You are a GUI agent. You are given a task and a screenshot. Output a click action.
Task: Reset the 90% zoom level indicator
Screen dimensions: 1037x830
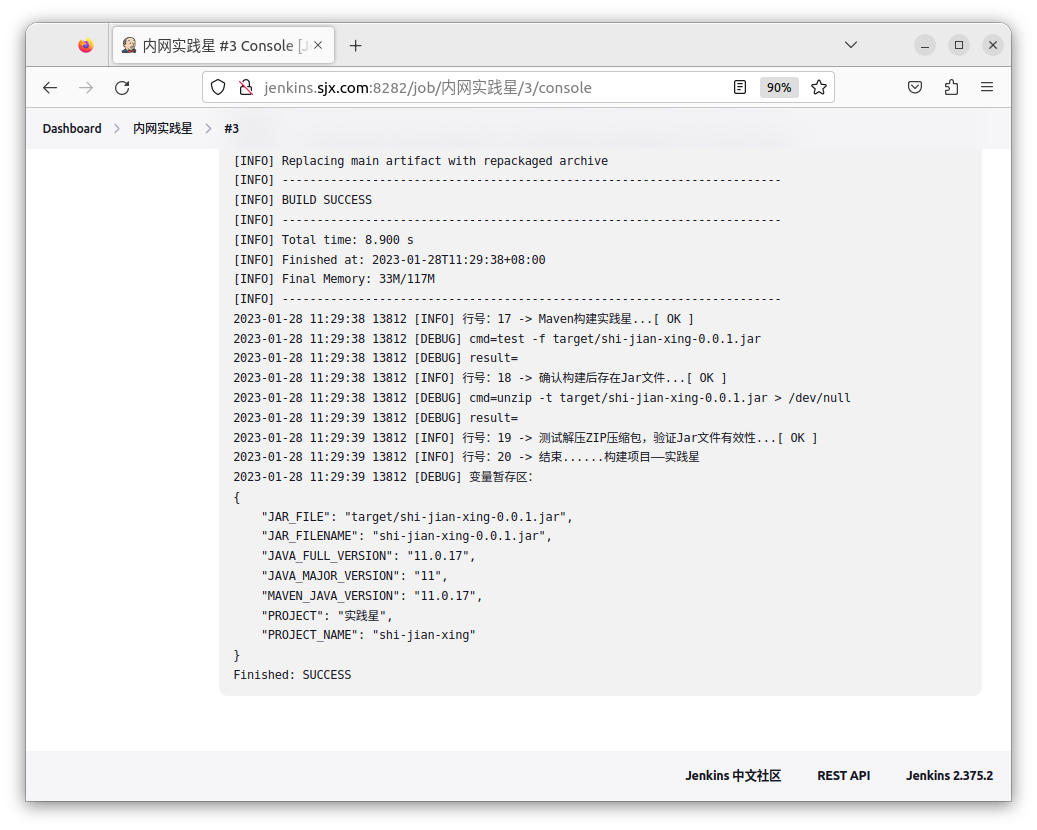778,87
